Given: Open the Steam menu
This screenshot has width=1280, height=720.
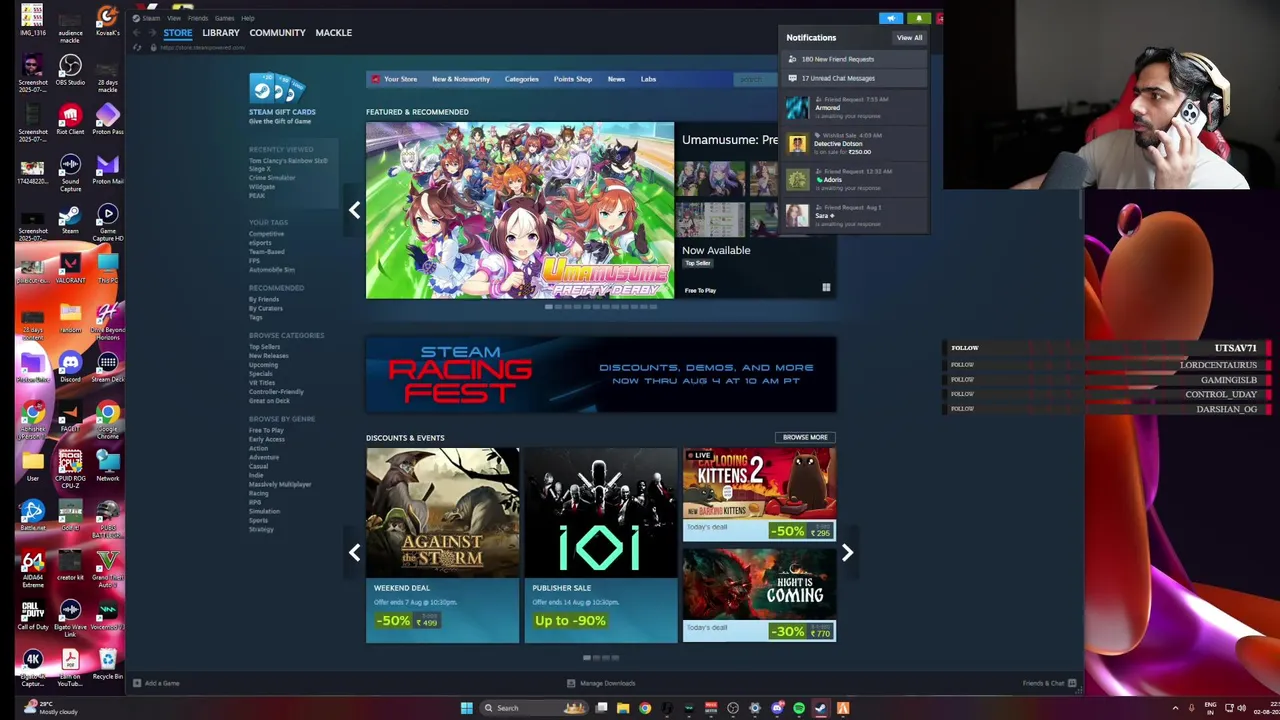Looking at the screenshot, I should (150, 18).
